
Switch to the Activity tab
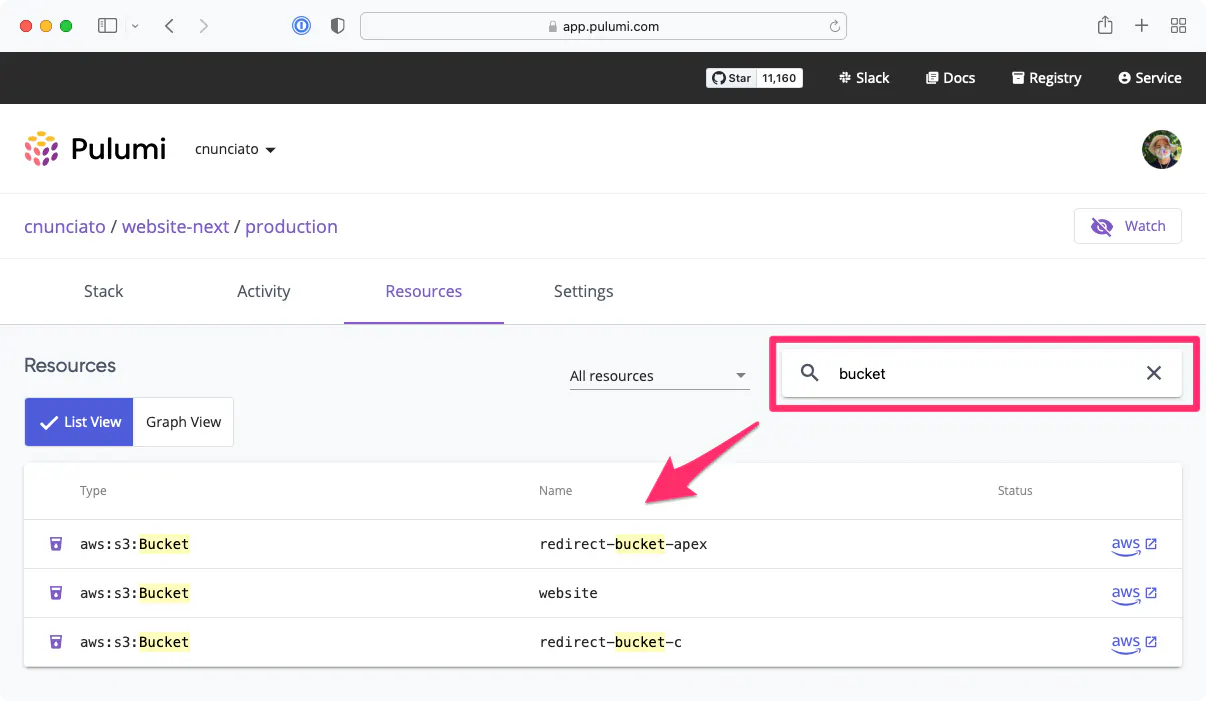tap(263, 291)
